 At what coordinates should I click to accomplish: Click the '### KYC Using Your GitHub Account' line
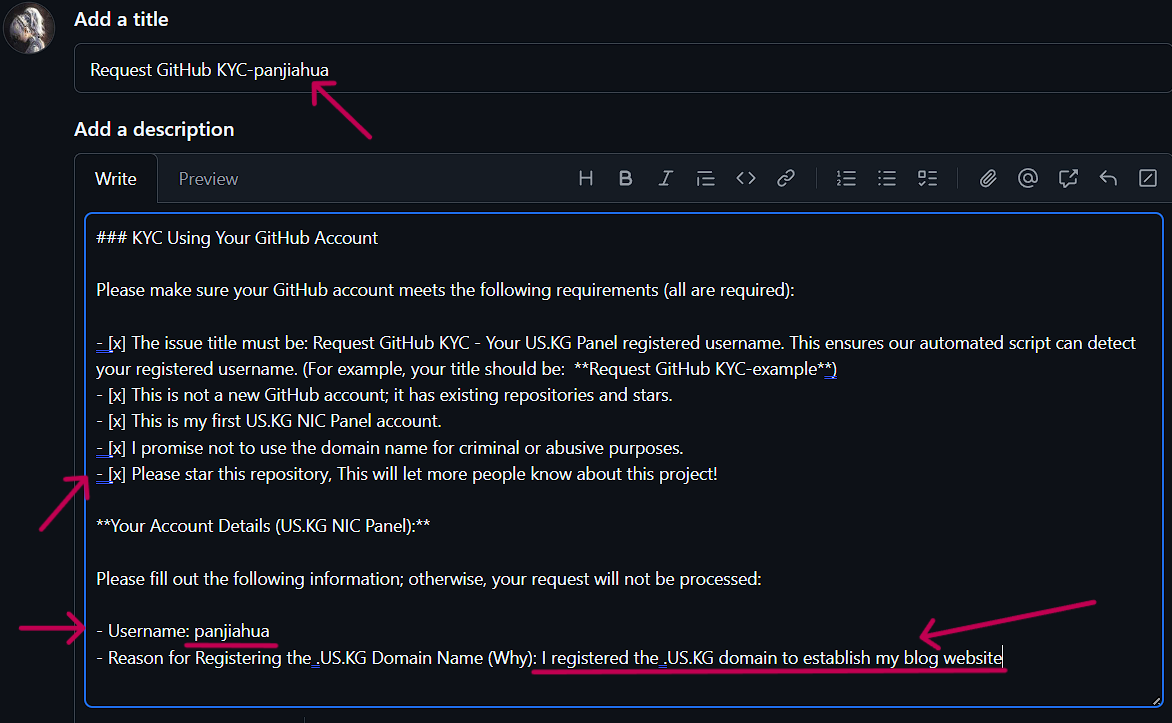click(237, 238)
